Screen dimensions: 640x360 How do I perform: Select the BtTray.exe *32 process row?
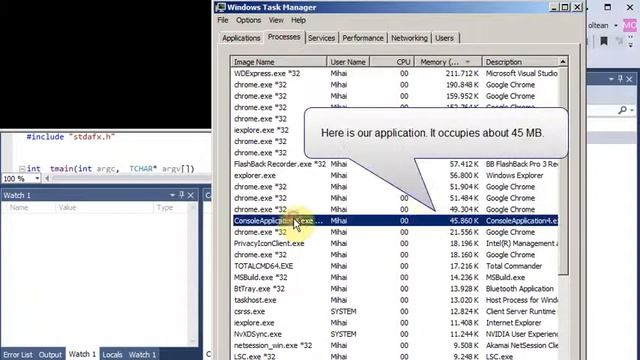(x=395, y=289)
